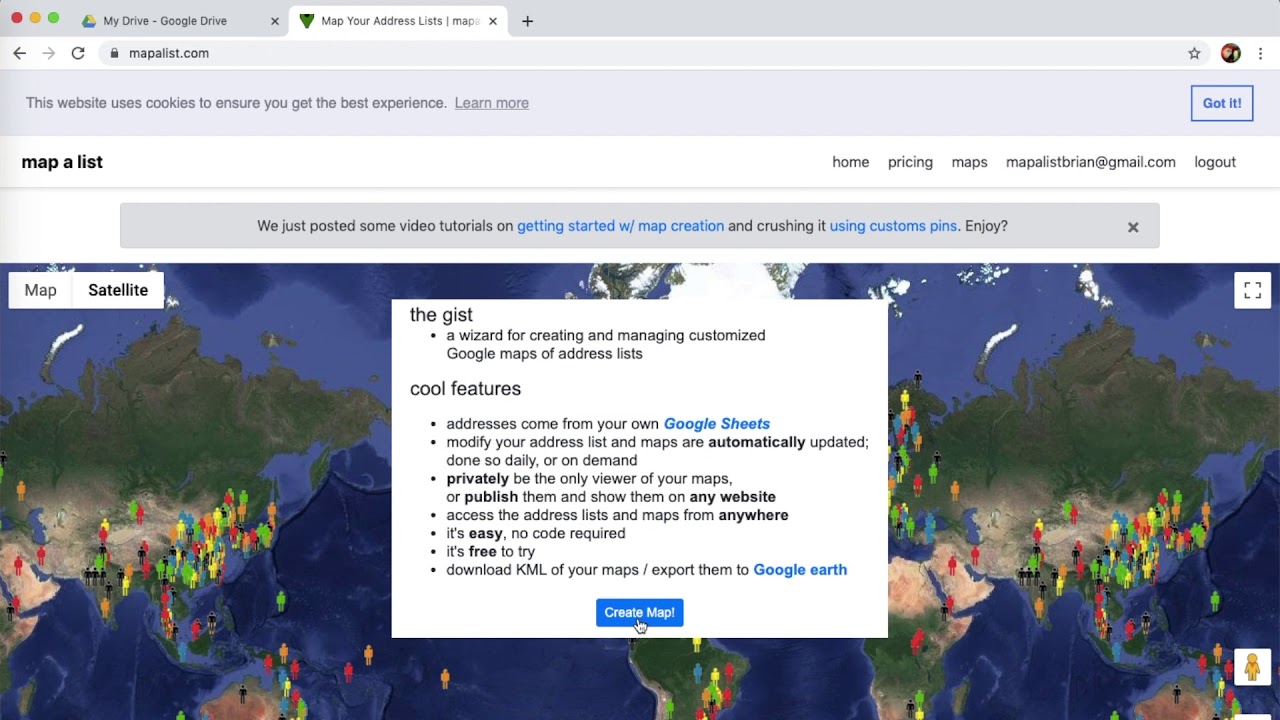Image resolution: width=1280 pixels, height=720 pixels.
Task: Select the Map Your Address Lists tab
Action: [398, 21]
